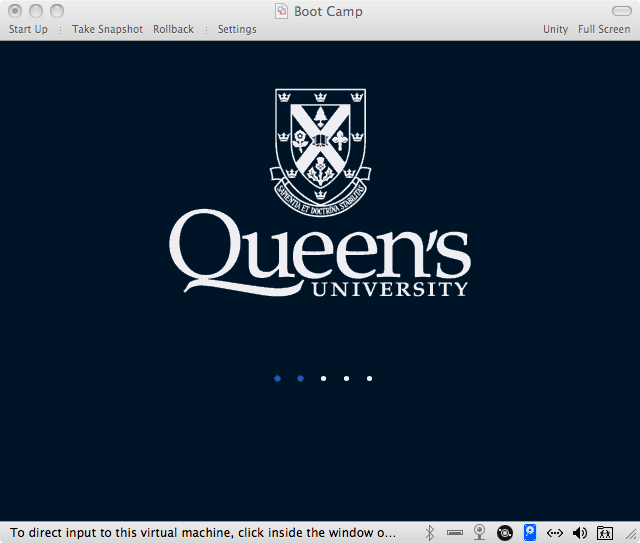
Task: Open virtual machine Settings
Action: pyautogui.click(x=237, y=29)
